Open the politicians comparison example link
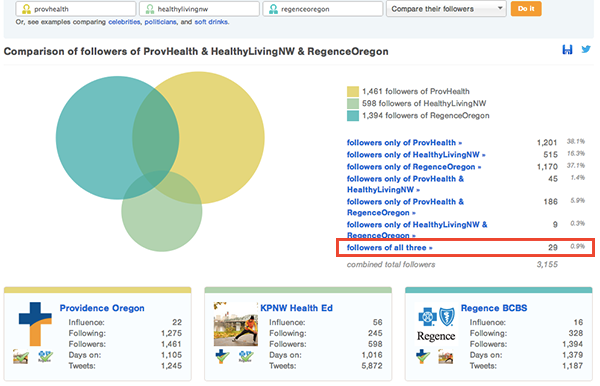Image resolution: width=600 pixels, height=386 pixels. click(160, 22)
